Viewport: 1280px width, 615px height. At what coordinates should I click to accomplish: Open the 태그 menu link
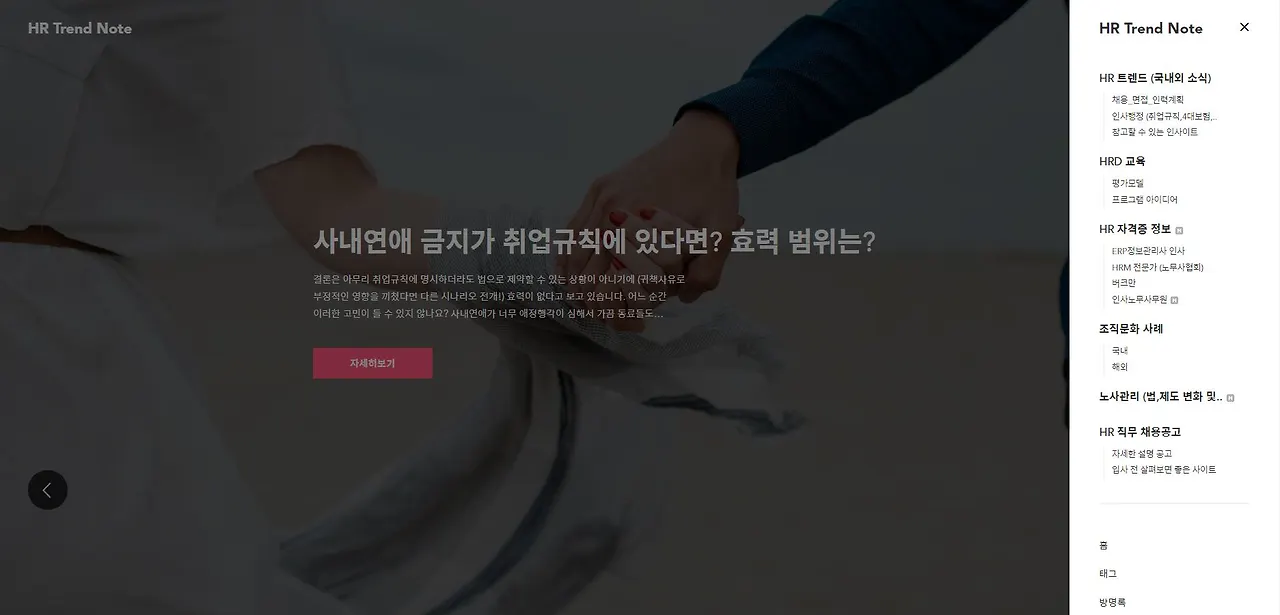click(1108, 574)
